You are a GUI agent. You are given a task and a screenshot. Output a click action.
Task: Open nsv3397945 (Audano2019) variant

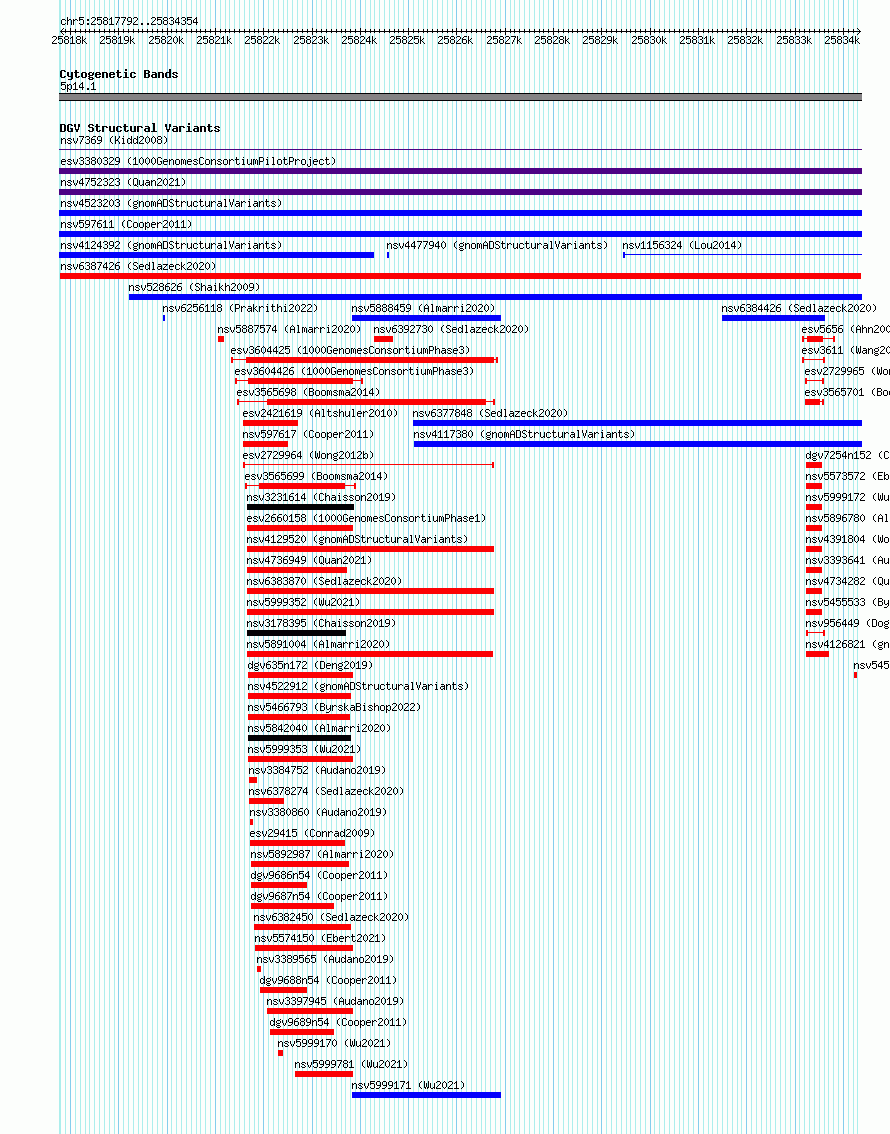pyautogui.click(x=335, y=1000)
